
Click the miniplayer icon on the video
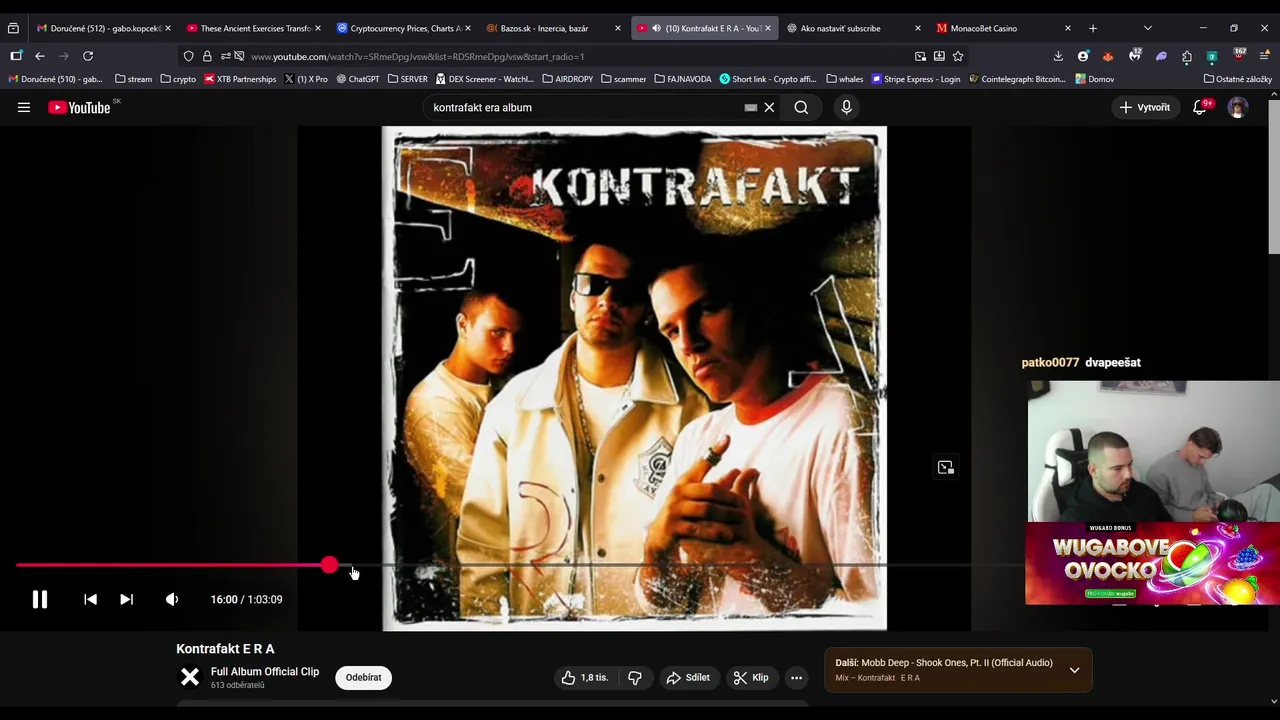[945, 467]
